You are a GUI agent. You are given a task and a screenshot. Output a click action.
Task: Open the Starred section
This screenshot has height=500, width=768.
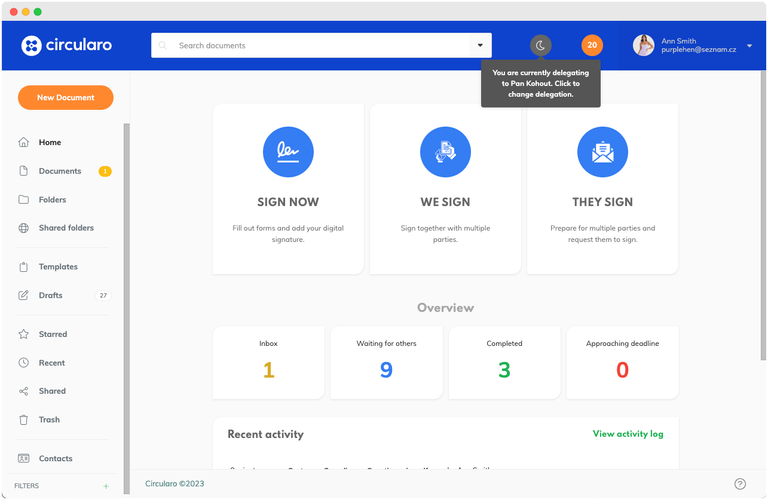53,334
